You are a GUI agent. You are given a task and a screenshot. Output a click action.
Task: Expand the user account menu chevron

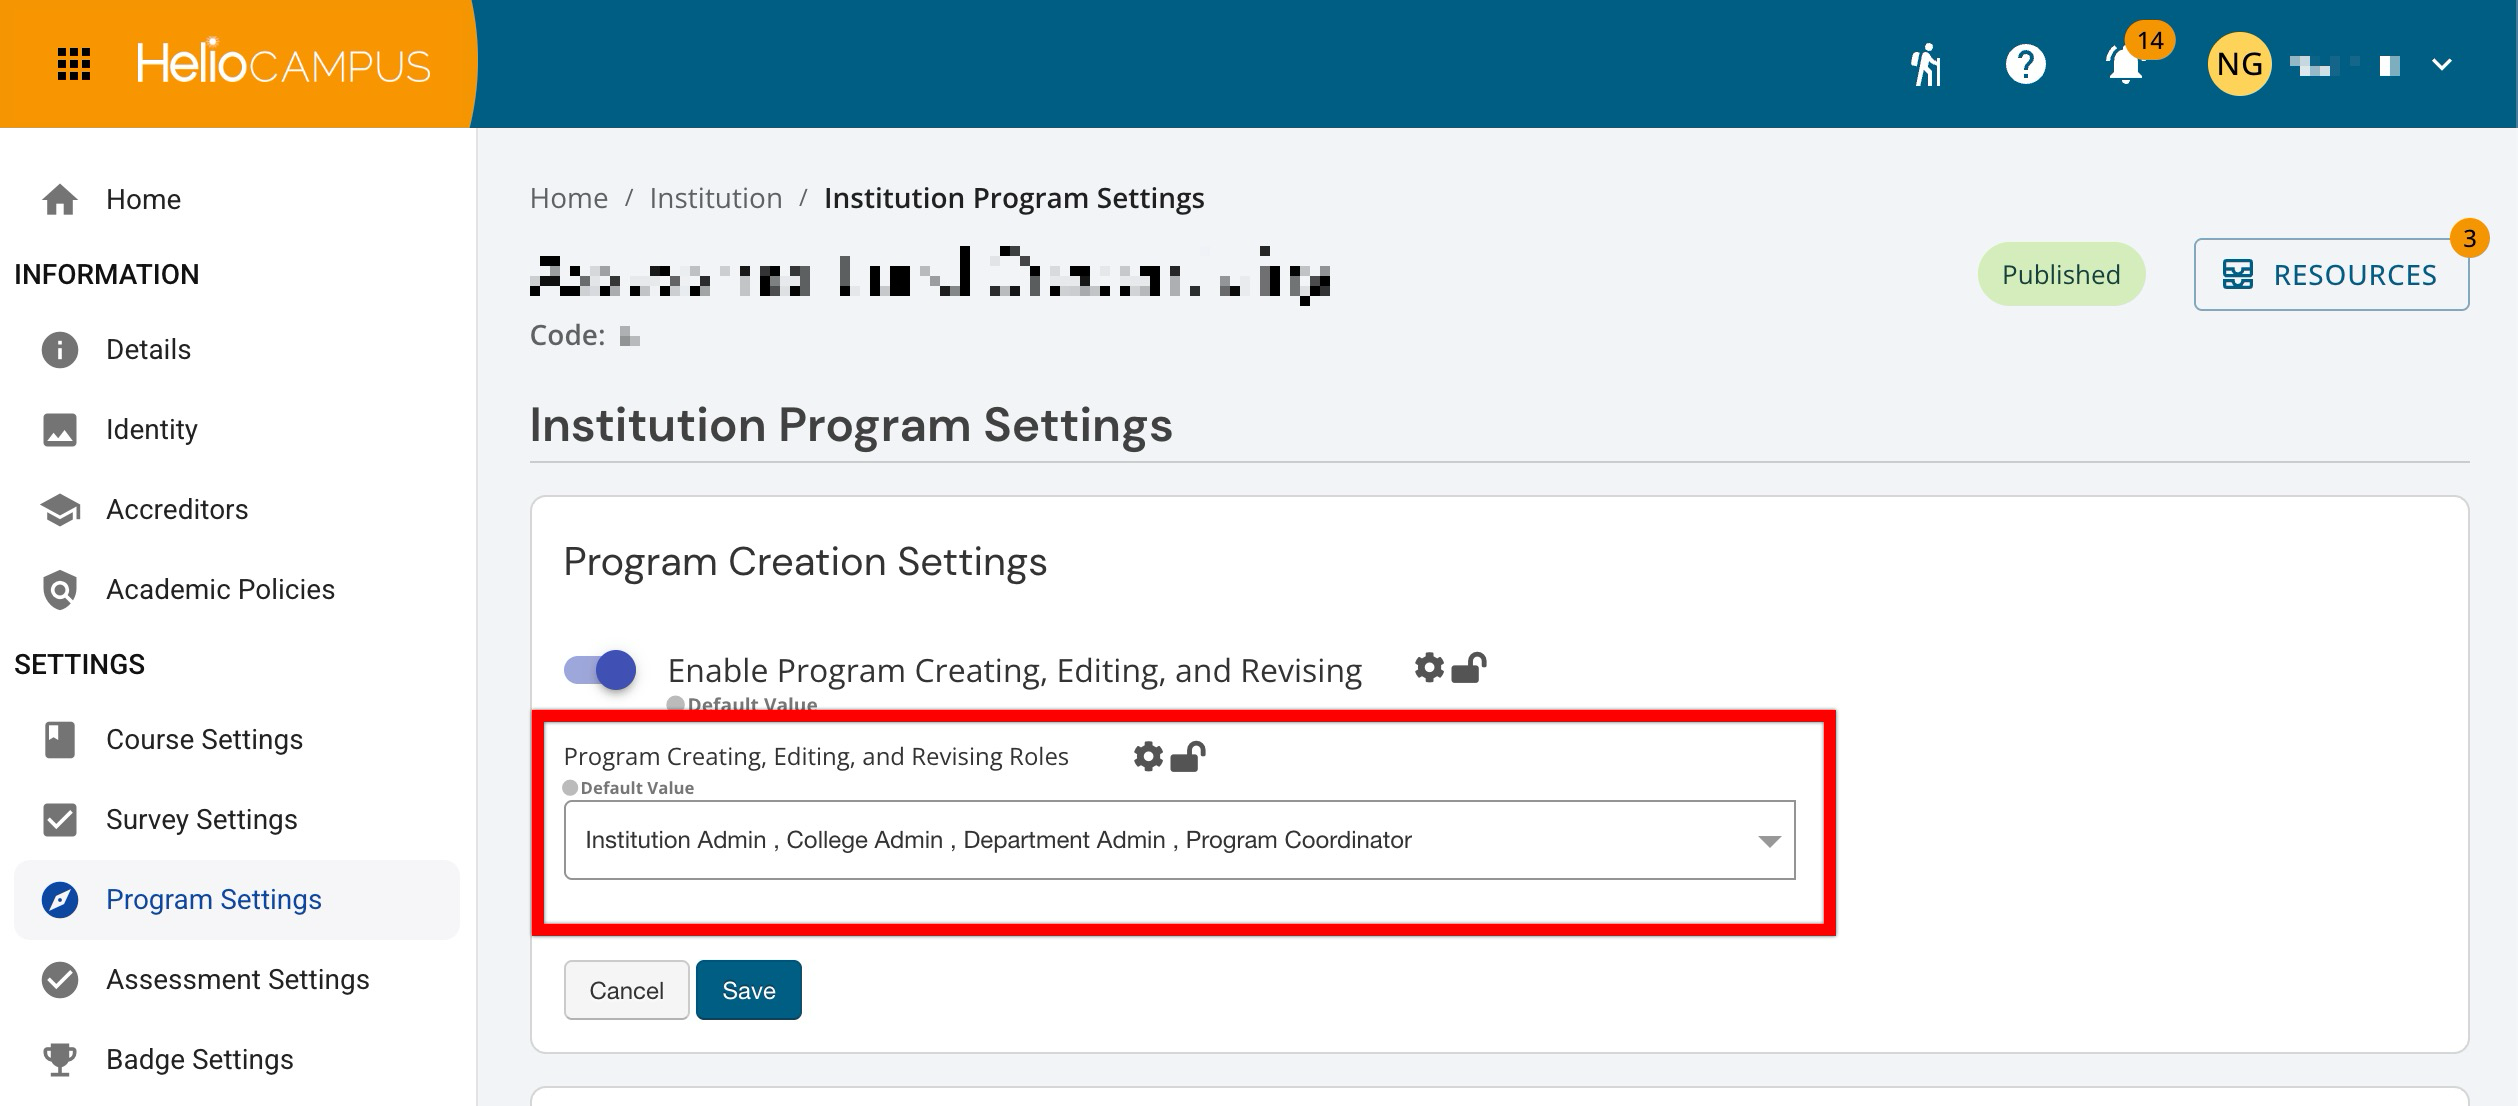tap(2441, 65)
